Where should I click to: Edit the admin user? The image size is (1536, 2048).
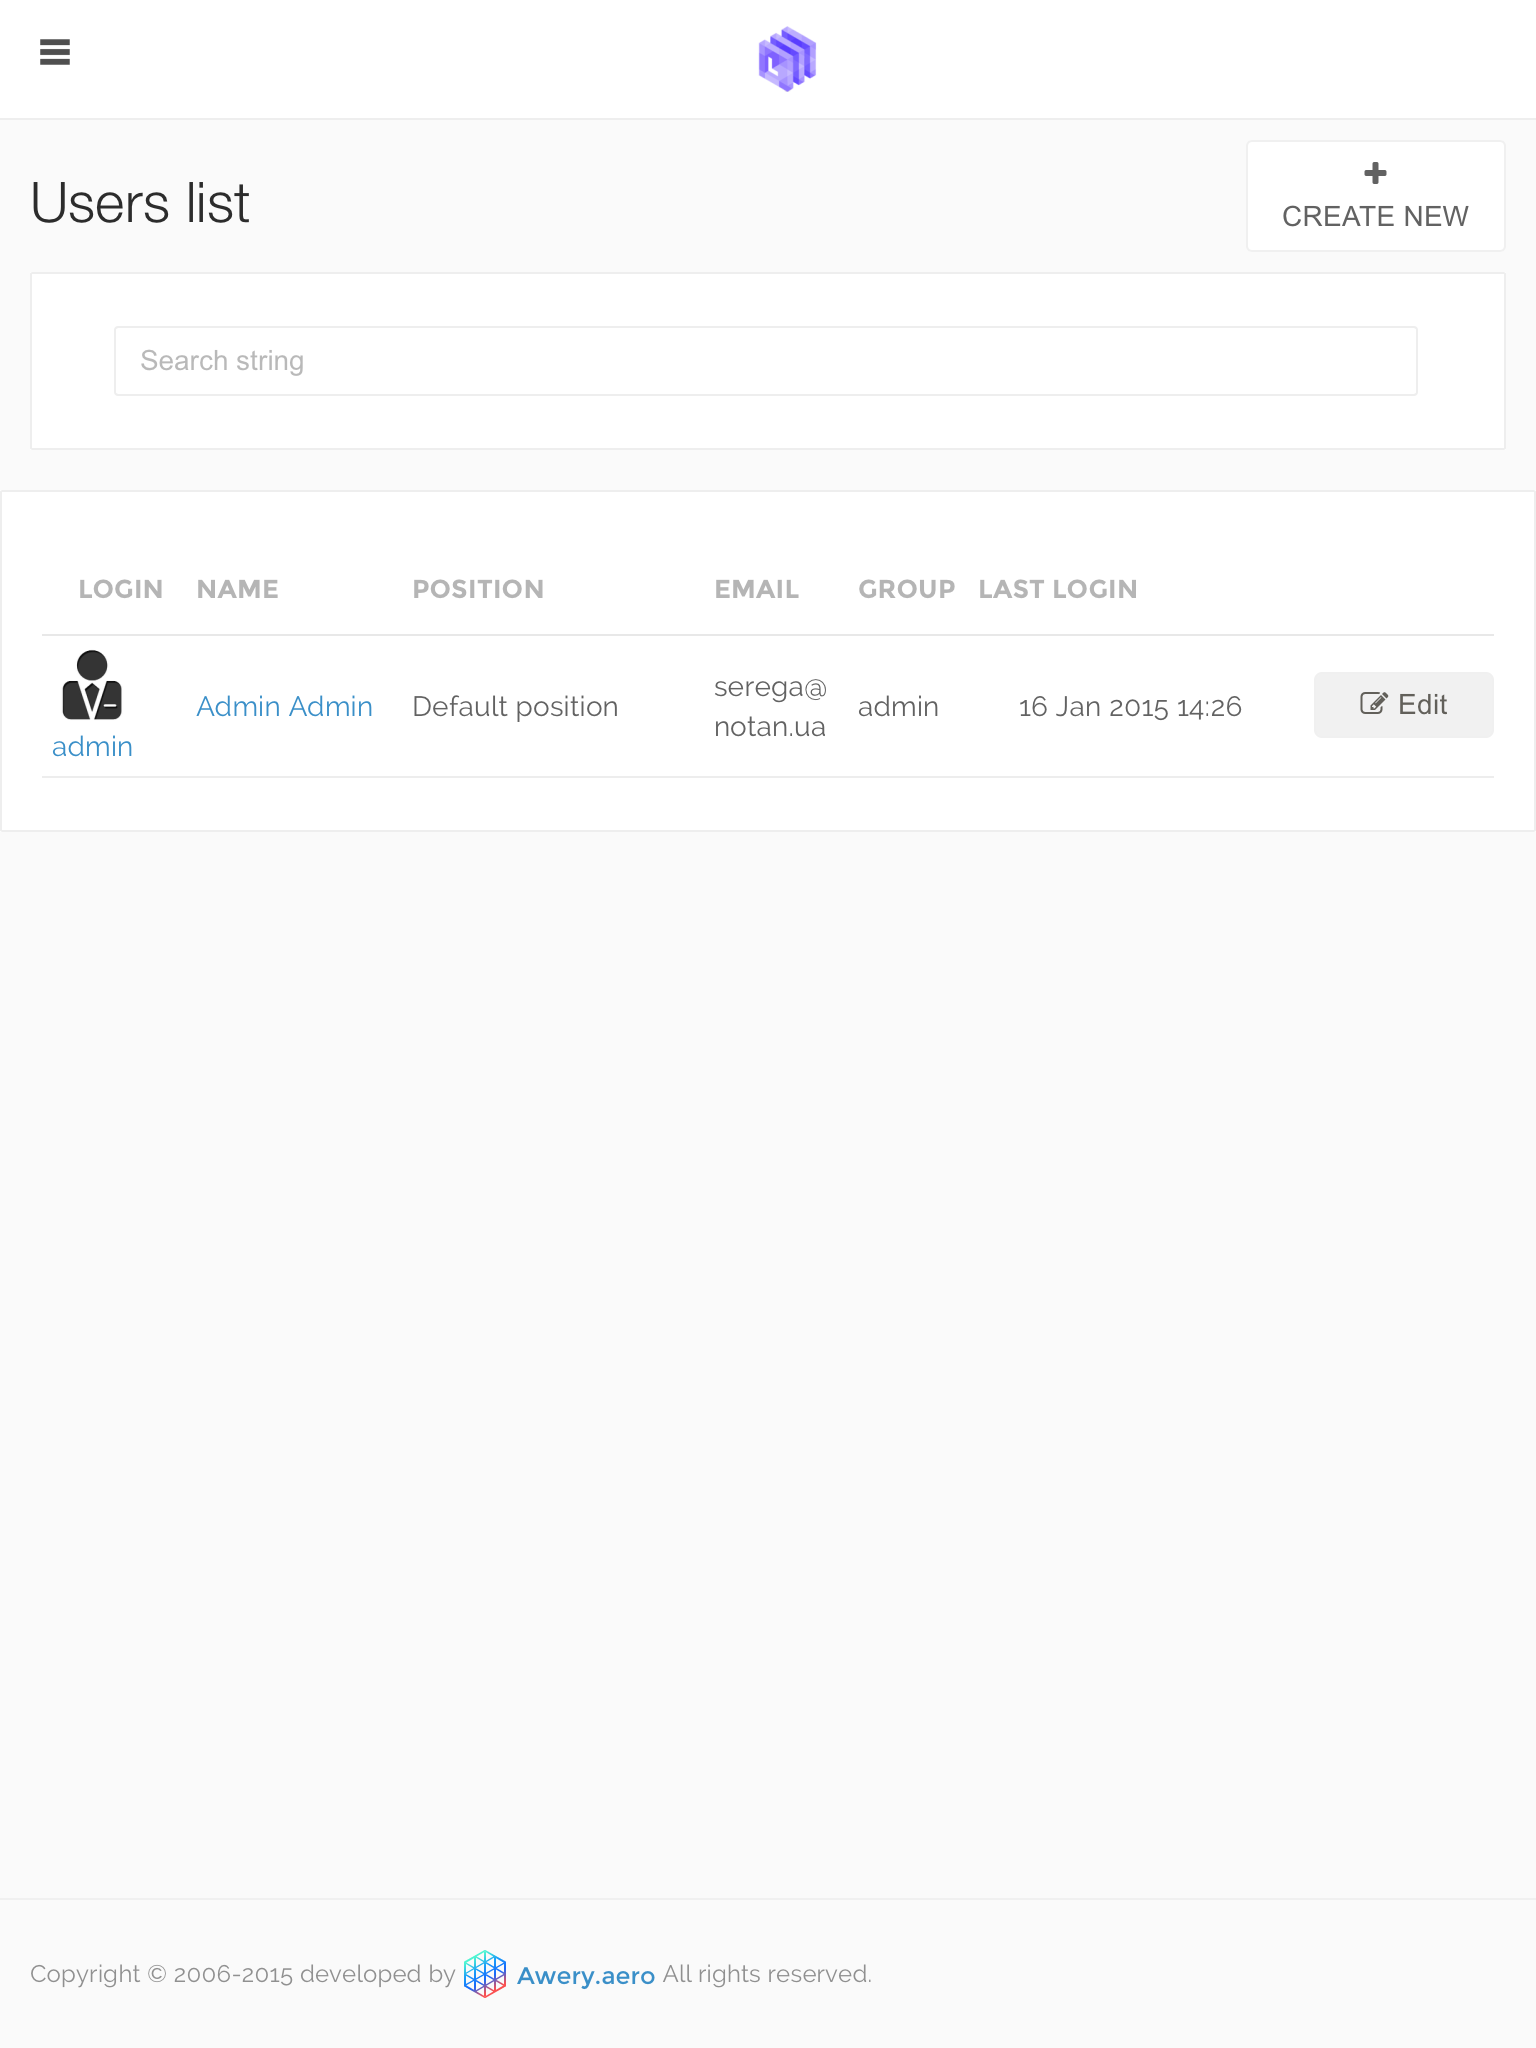point(1403,705)
